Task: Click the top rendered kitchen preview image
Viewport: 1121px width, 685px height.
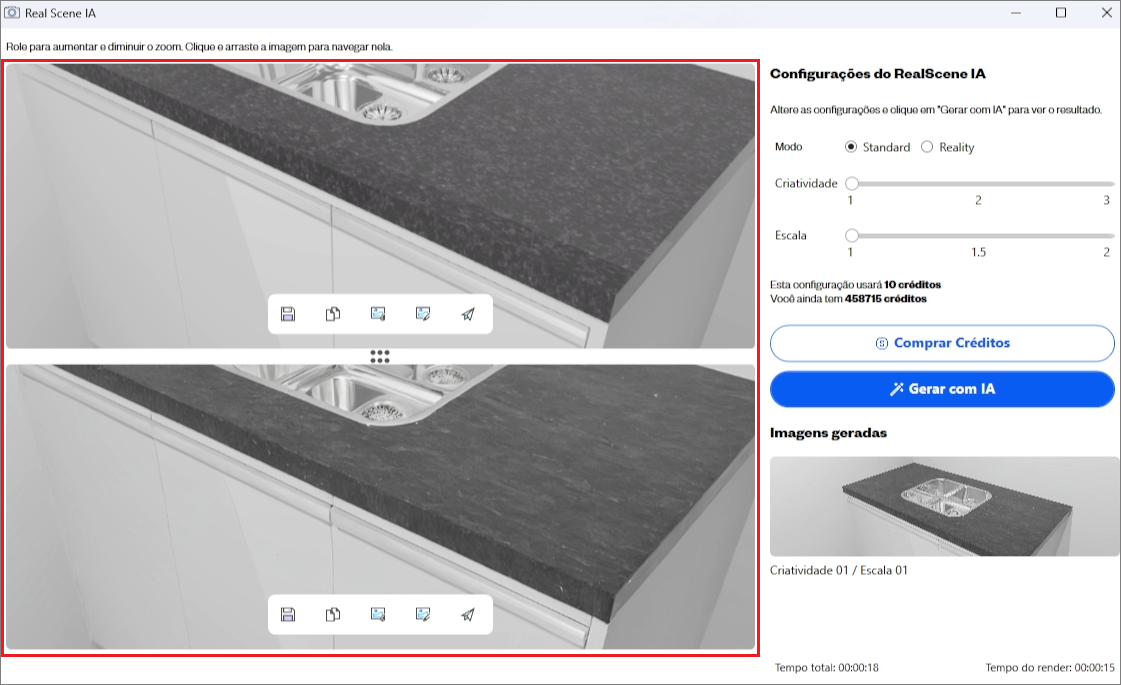Action: (x=380, y=206)
